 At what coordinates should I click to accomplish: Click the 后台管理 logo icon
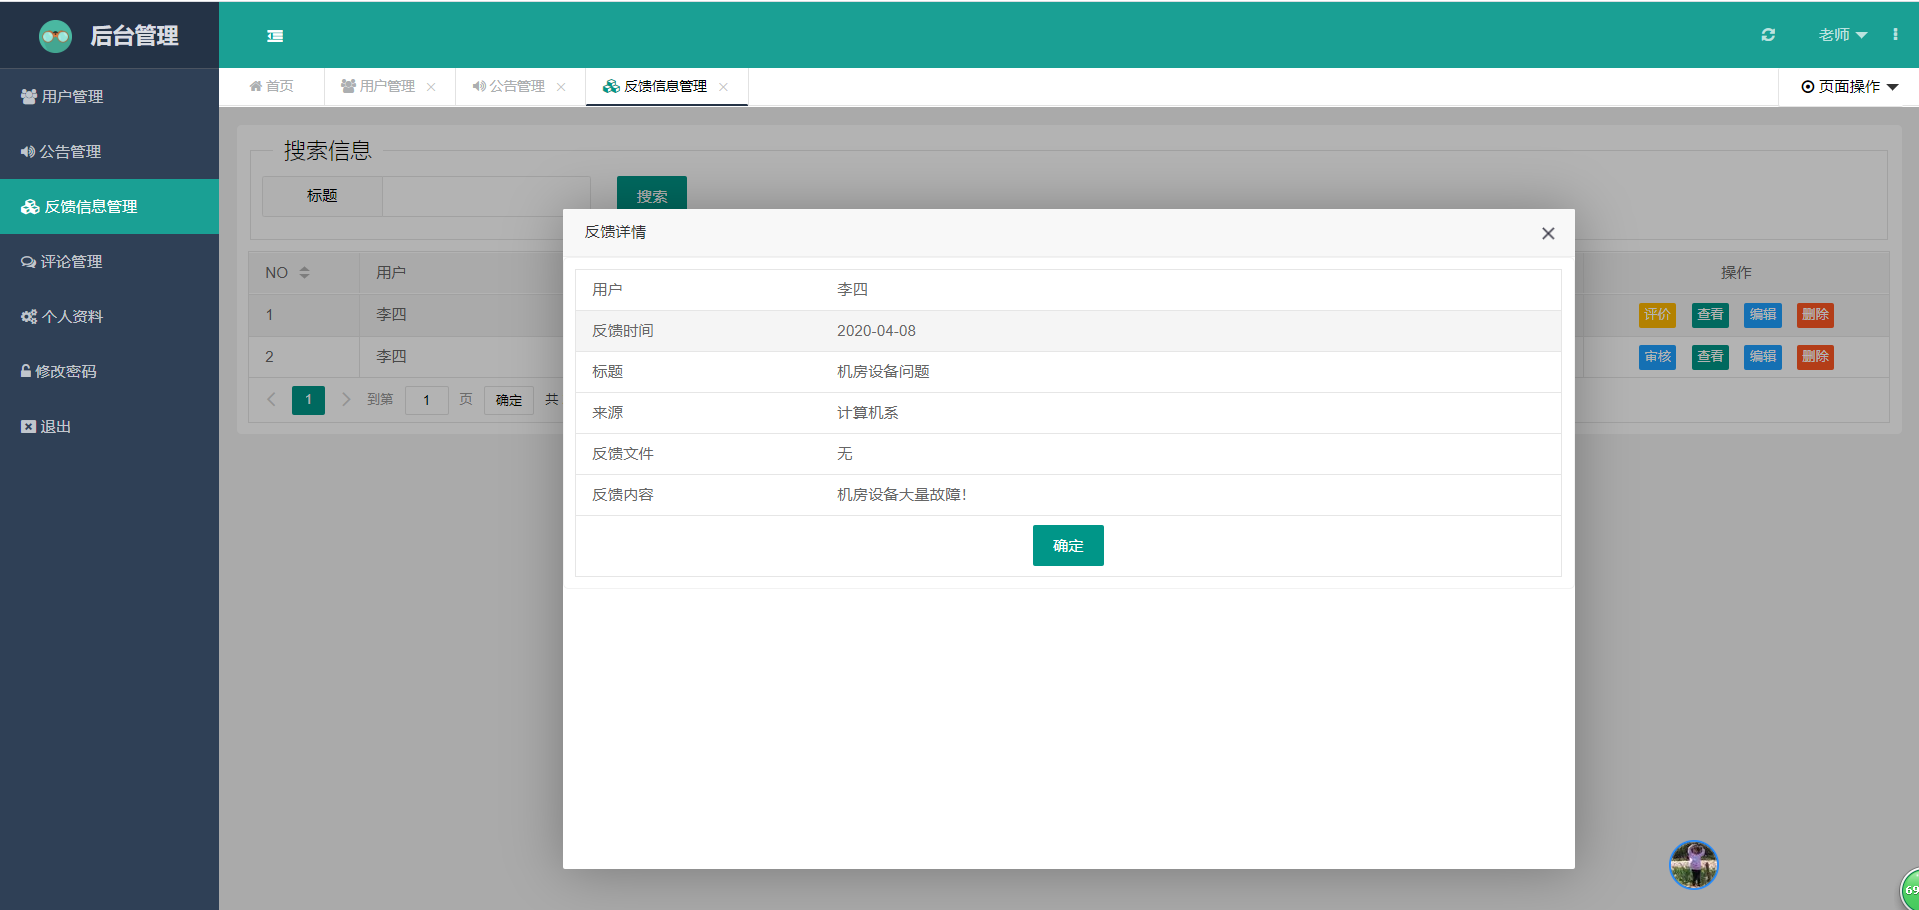click(56, 37)
